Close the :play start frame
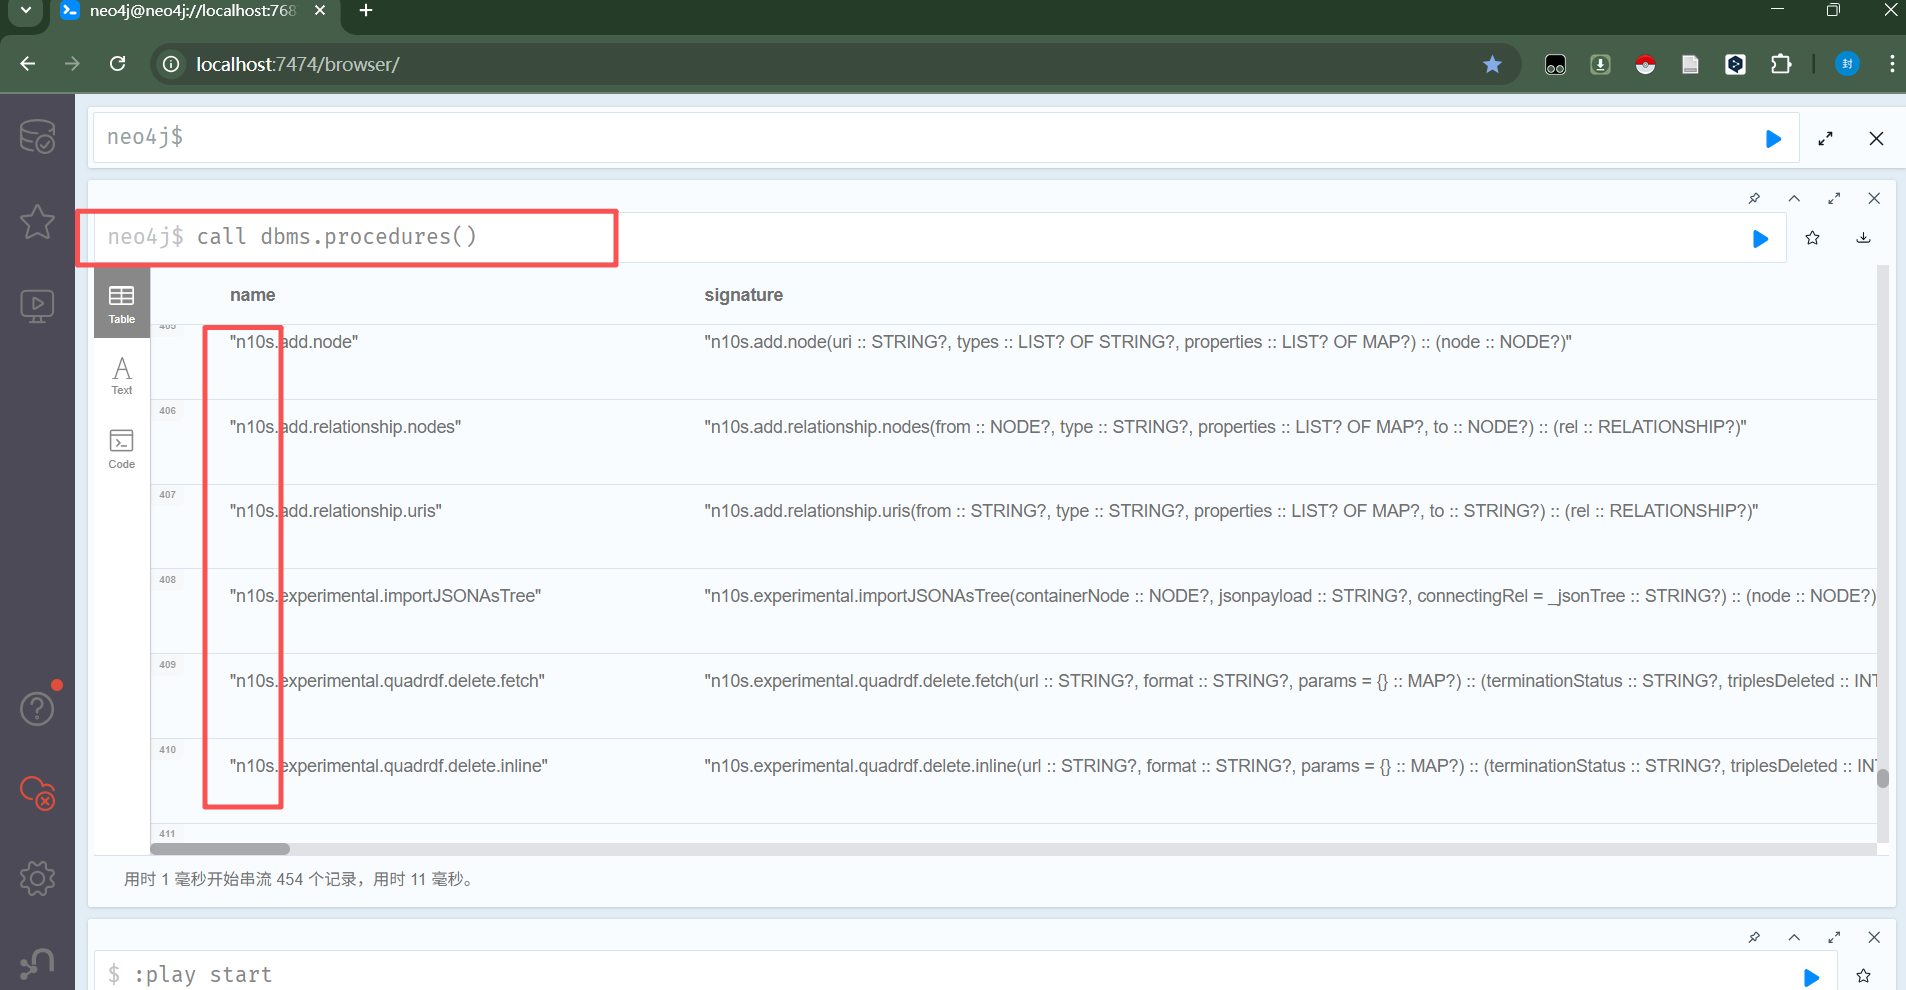 tap(1874, 937)
